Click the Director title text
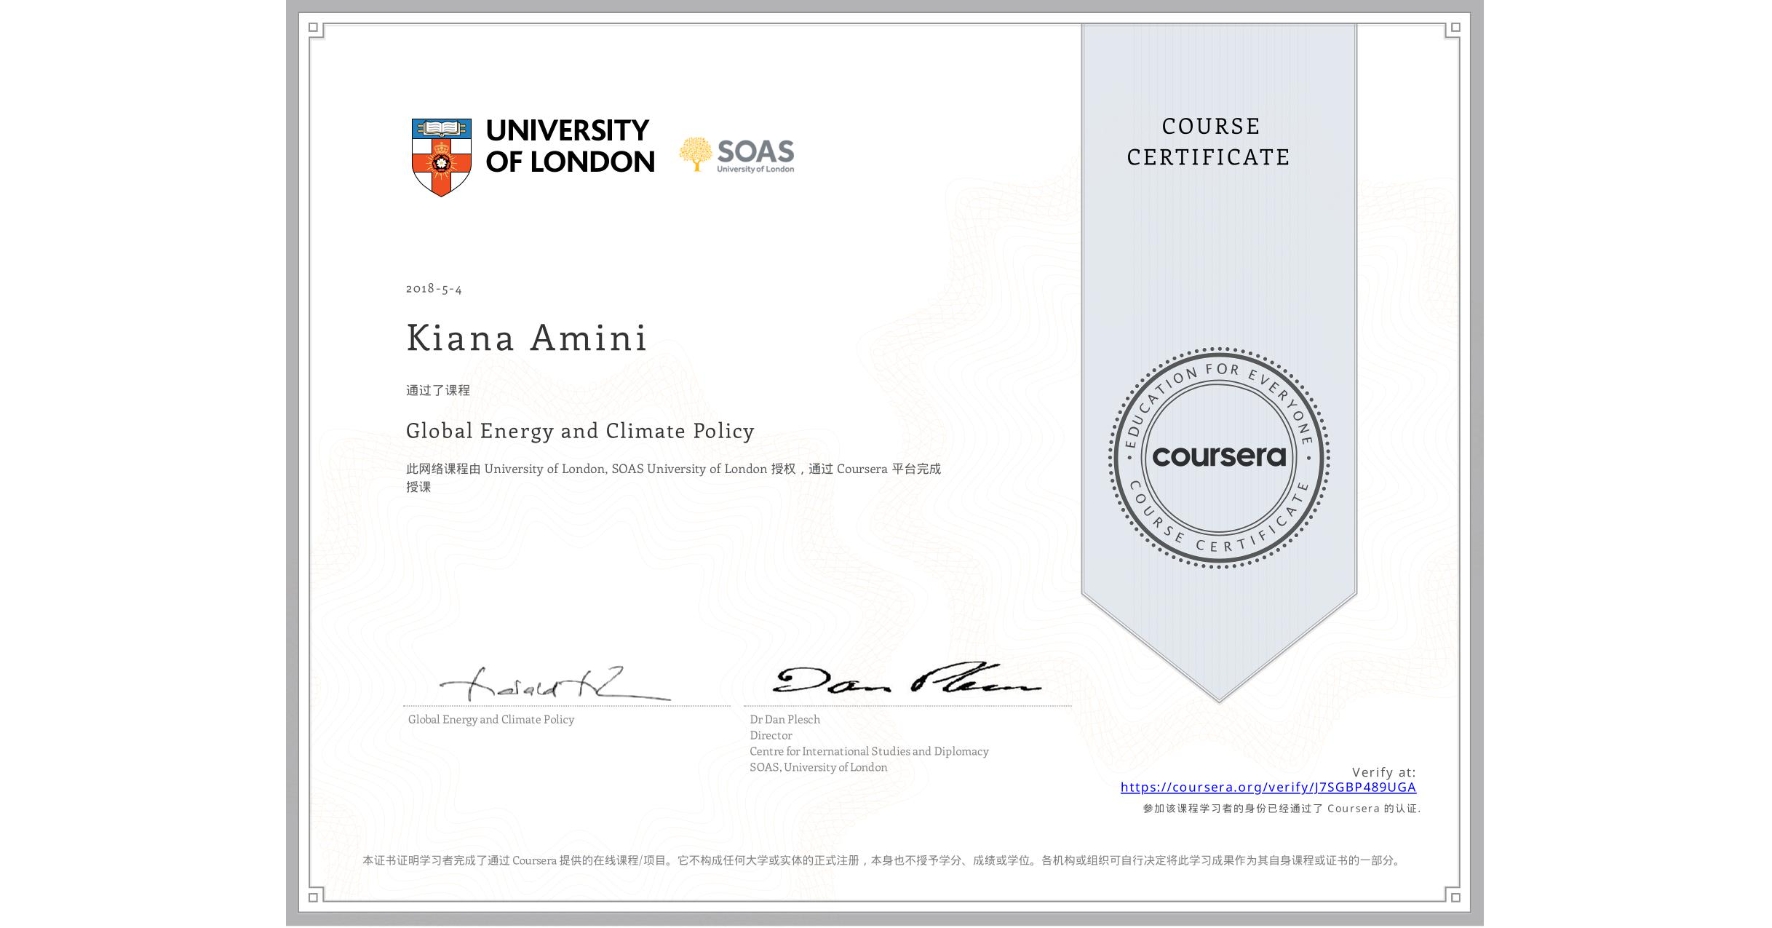This screenshot has width=1772, height=928. [x=771, y=735]
